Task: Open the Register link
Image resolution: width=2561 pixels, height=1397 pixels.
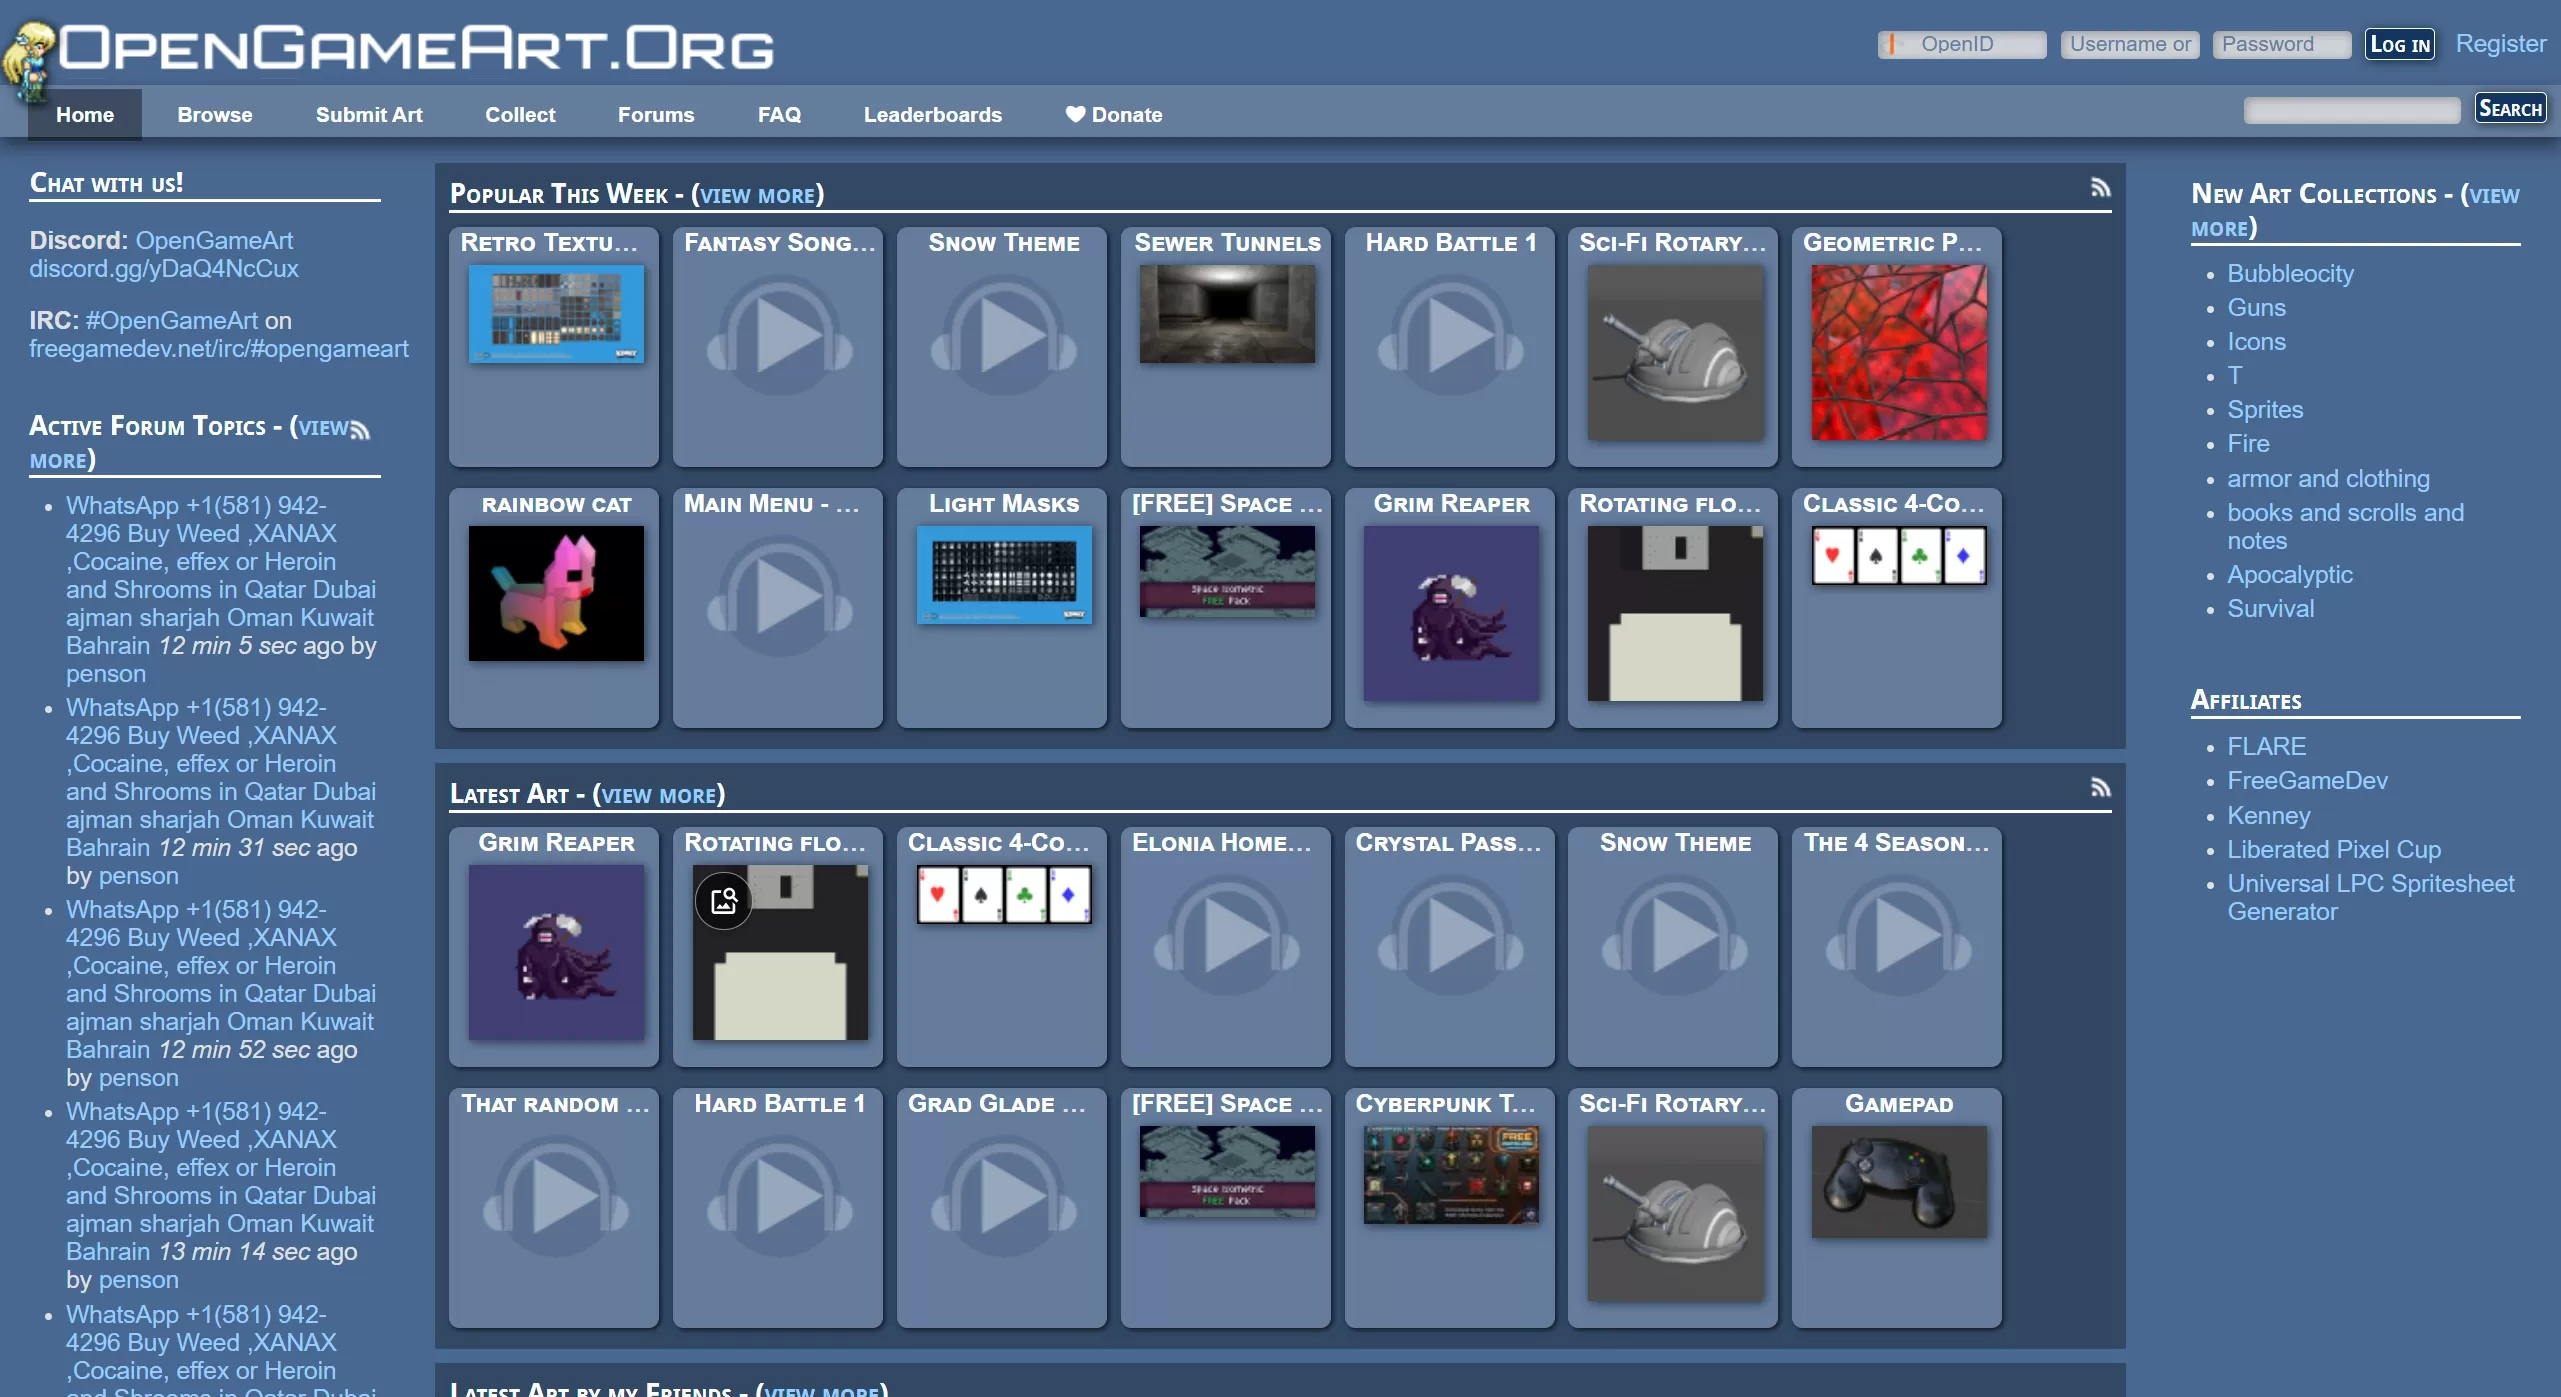Action: click(2501, 44)
